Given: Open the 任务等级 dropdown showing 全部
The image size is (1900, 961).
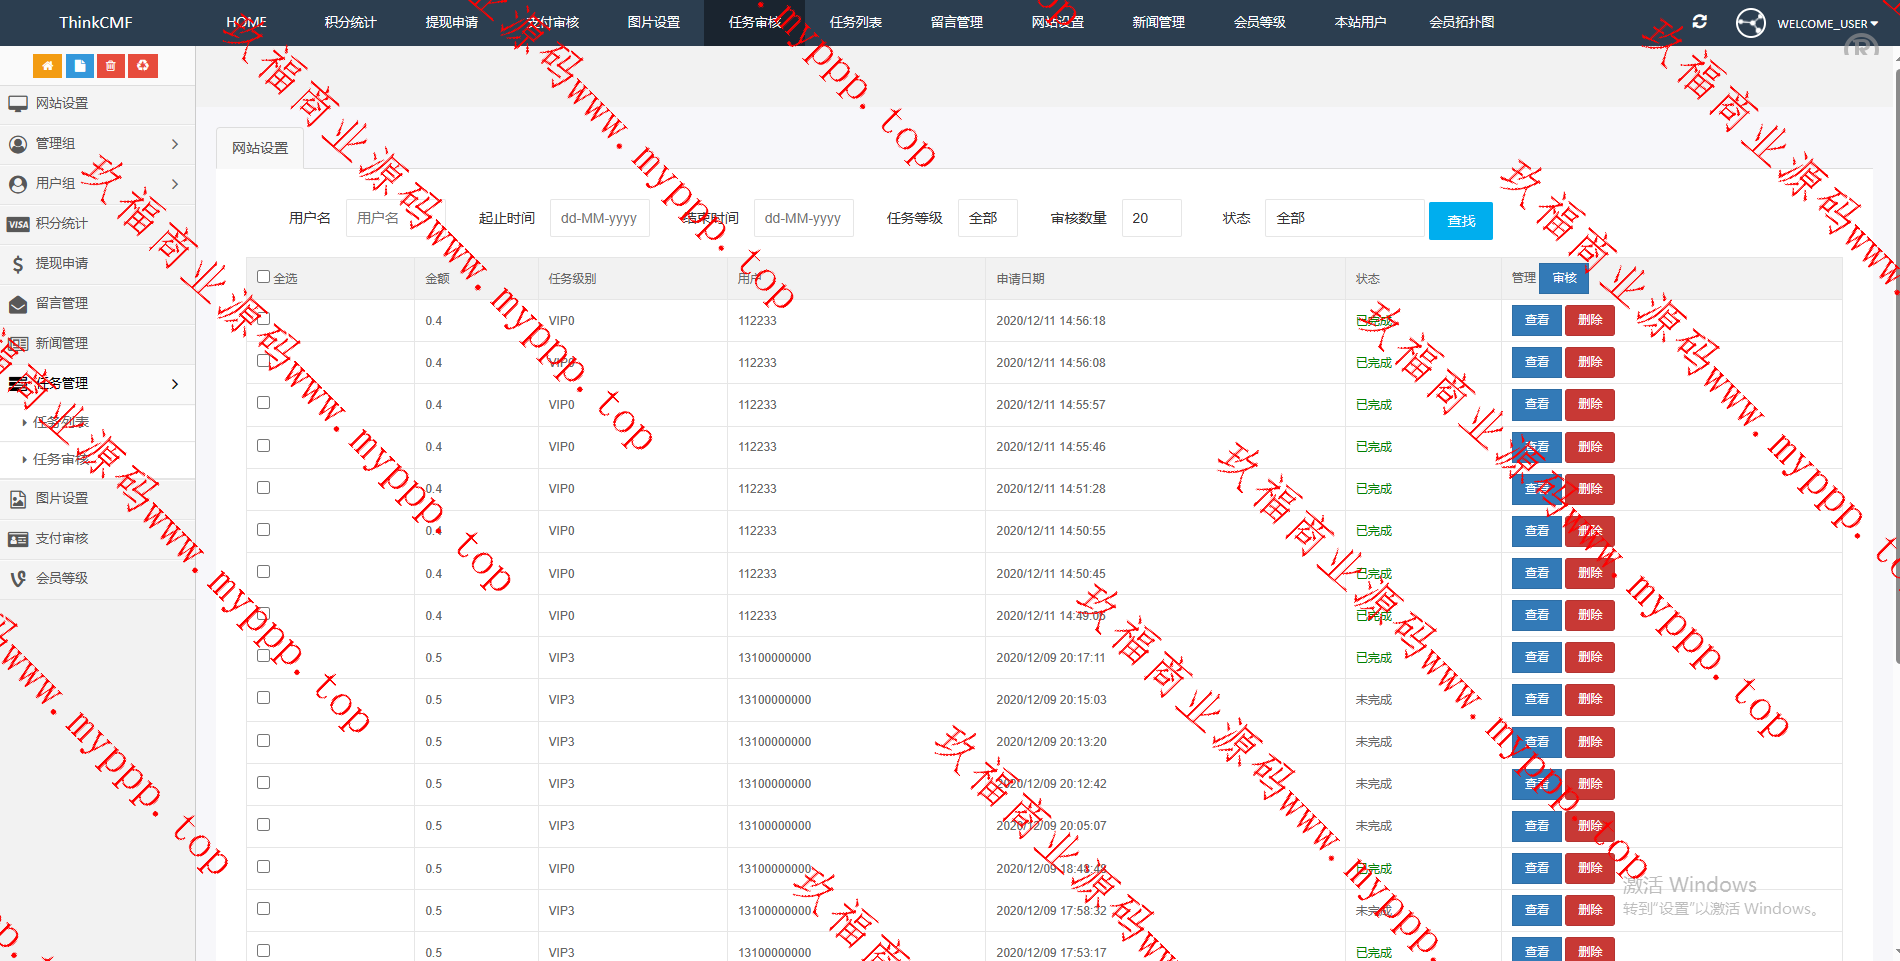Looking at the screenshot, I should 987,218.
